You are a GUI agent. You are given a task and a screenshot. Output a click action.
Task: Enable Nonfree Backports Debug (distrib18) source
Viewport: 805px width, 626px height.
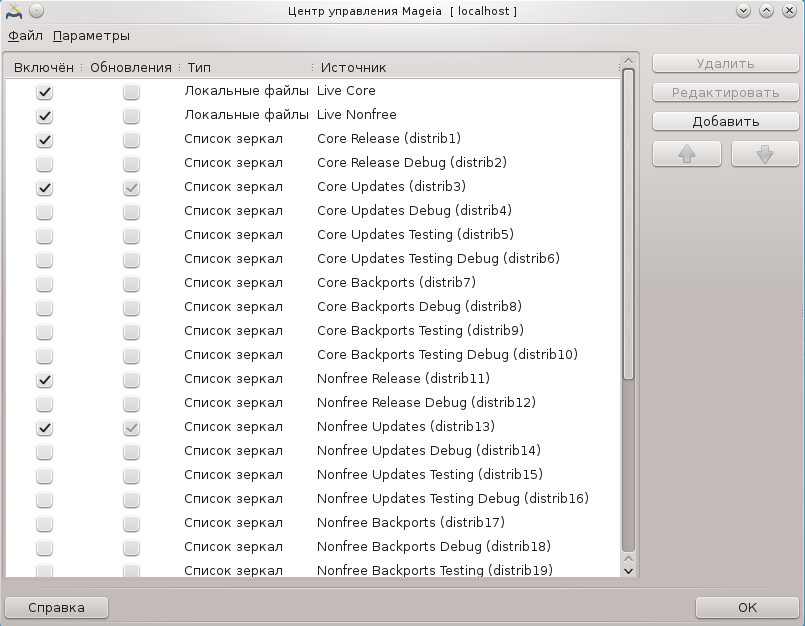(45, 548)
